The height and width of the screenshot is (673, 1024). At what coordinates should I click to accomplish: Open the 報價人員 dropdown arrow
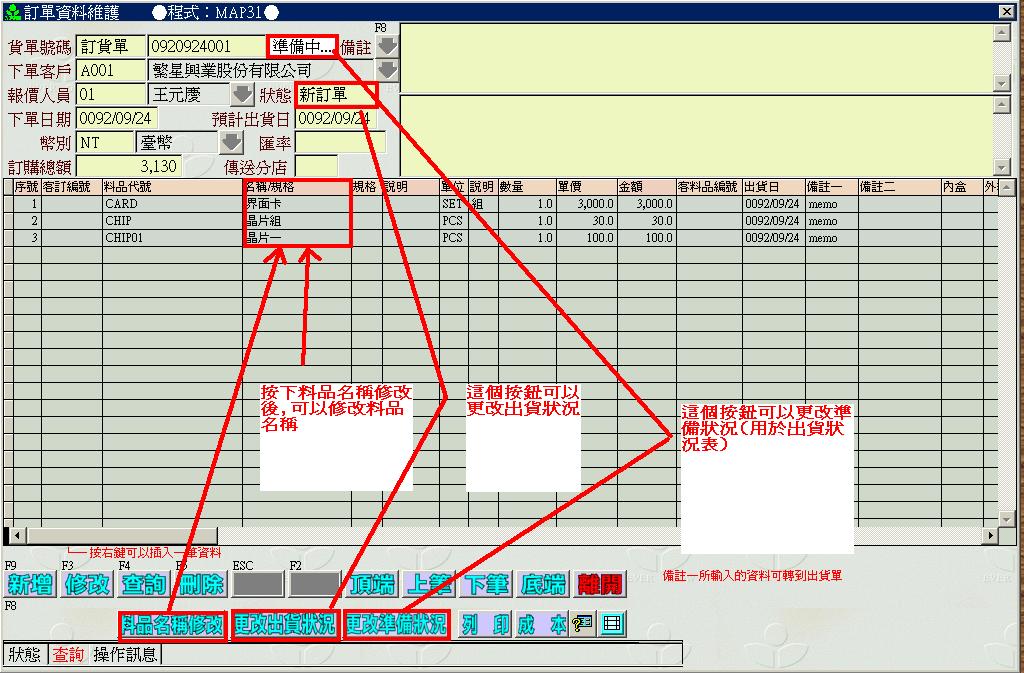242,95
